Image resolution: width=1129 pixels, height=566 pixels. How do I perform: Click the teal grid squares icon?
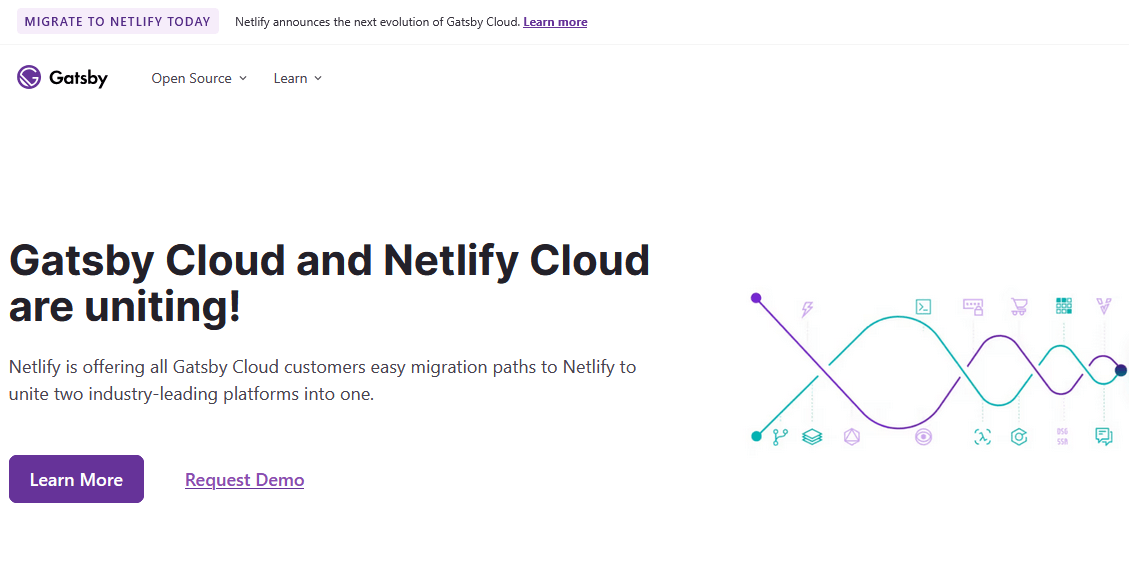[x=1064, y=306]
